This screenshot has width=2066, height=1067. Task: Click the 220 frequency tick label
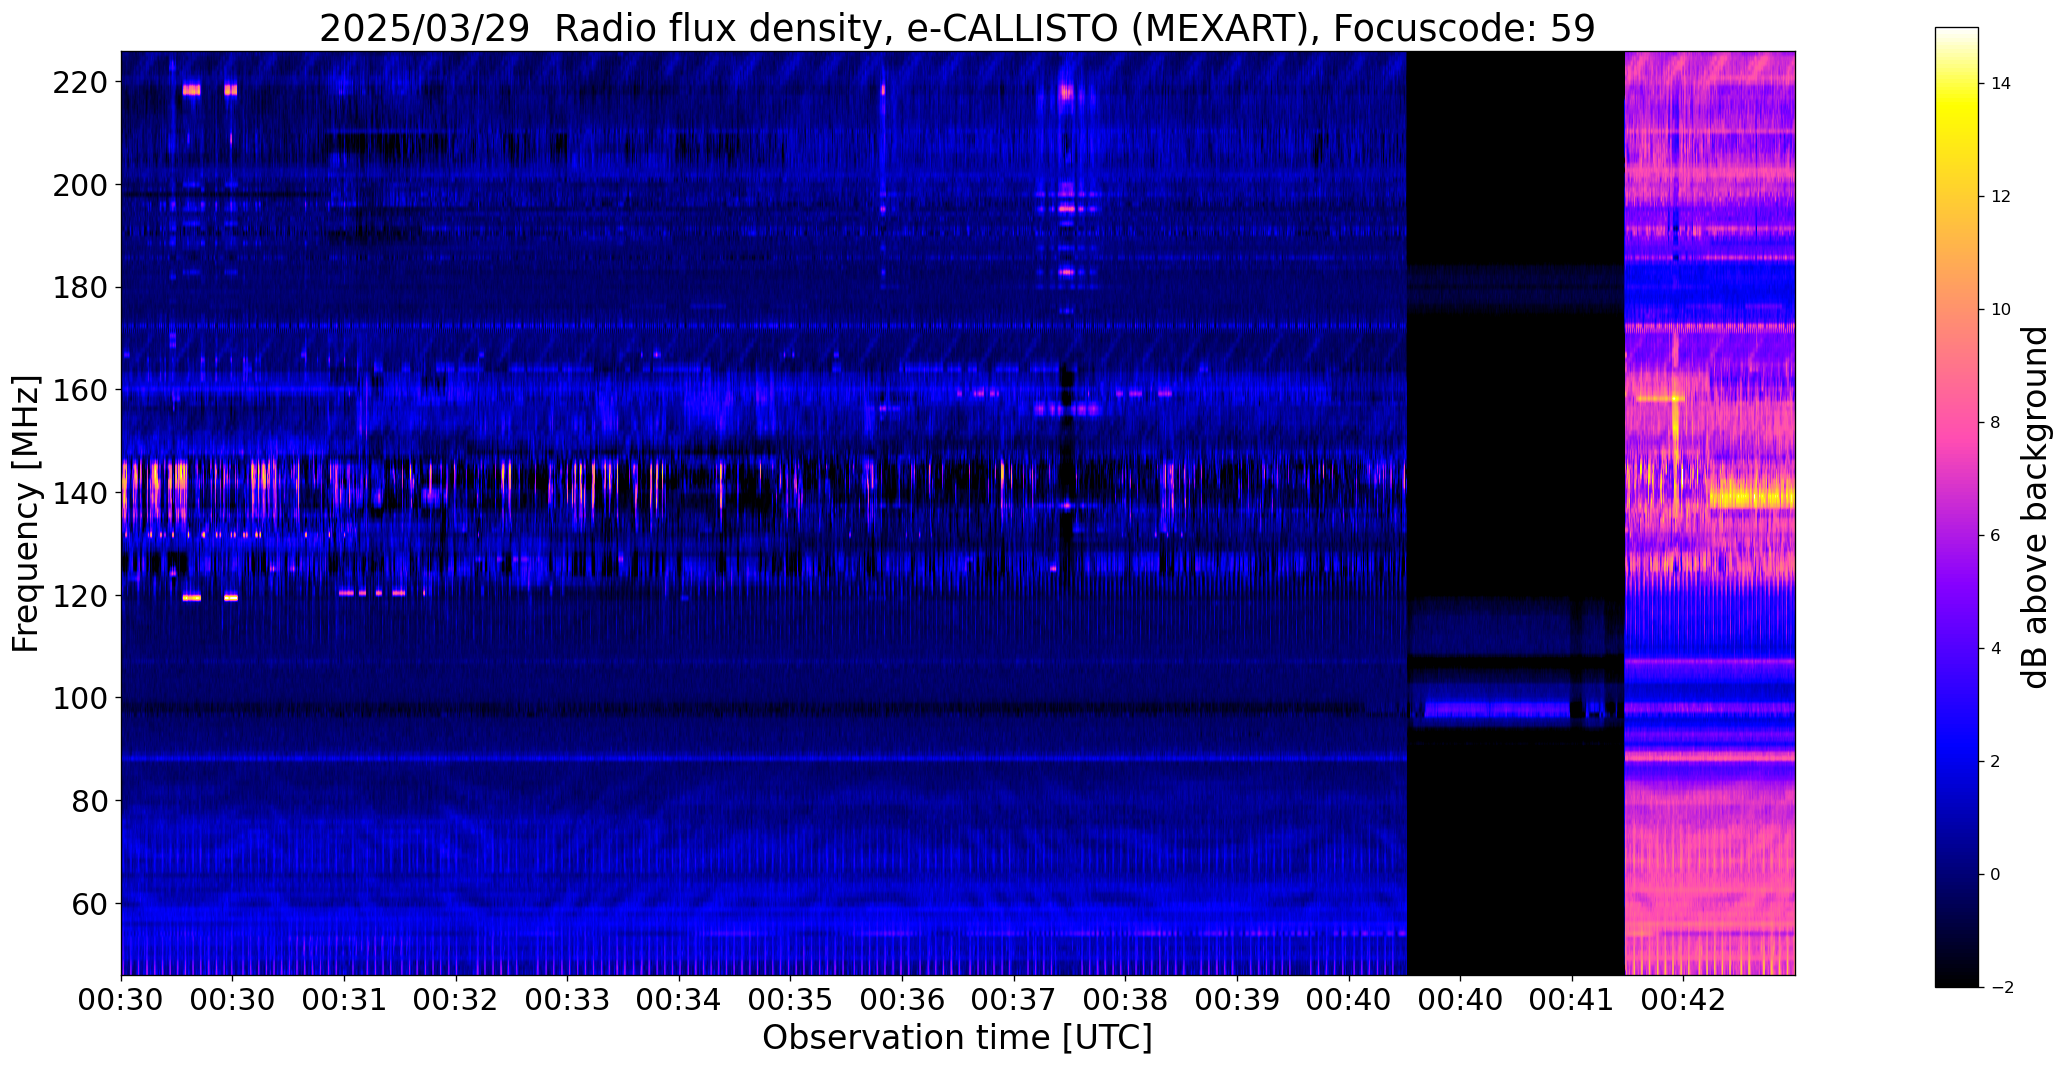coord(81,83)
